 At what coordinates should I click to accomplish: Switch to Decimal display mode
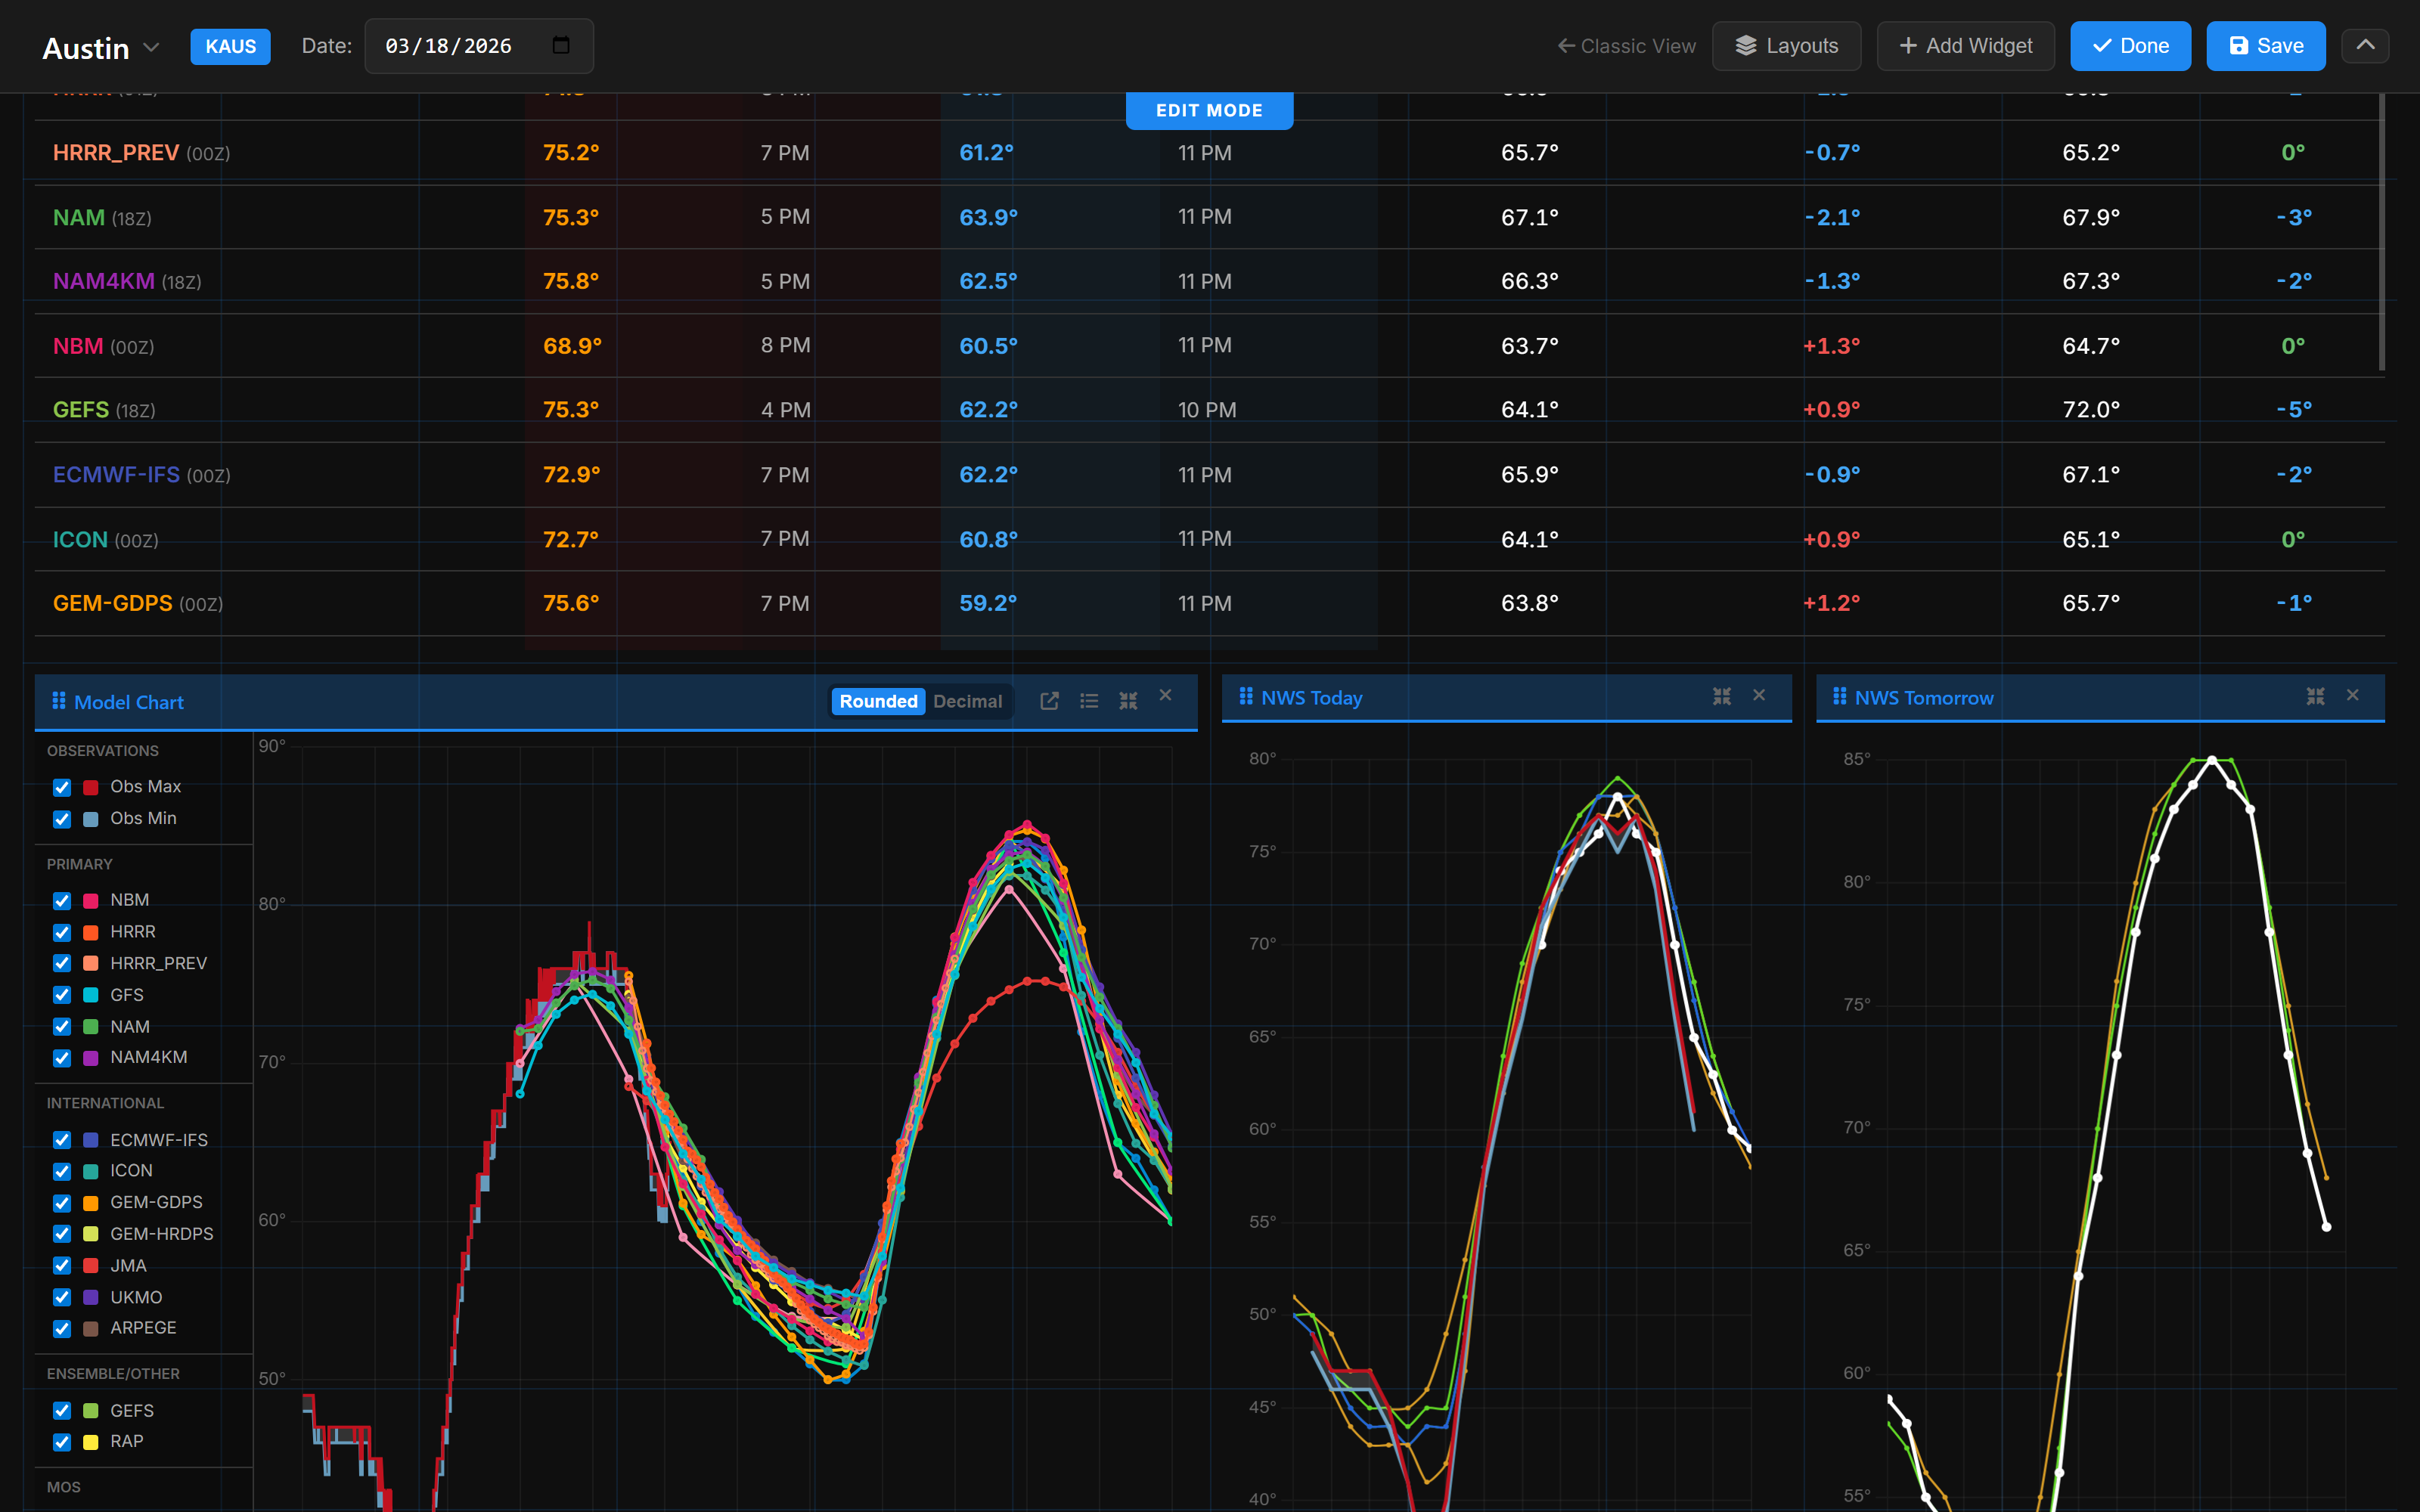click(x=967, y=701)
